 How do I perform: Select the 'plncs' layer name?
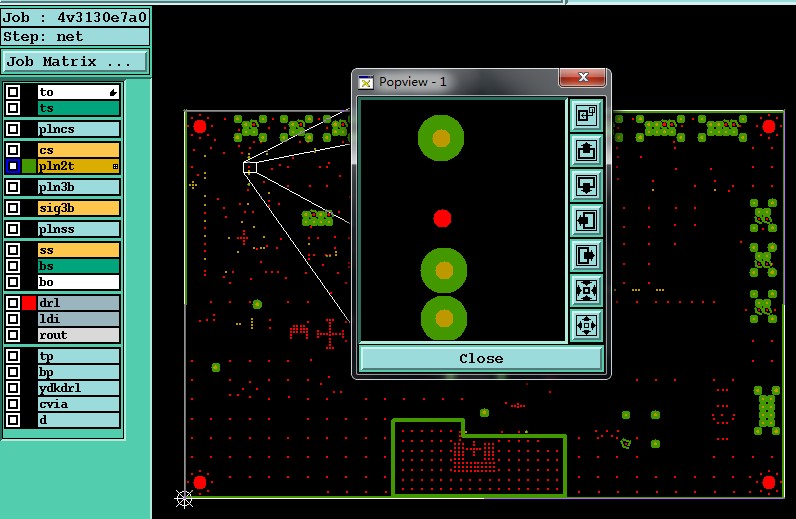[79, 129]
